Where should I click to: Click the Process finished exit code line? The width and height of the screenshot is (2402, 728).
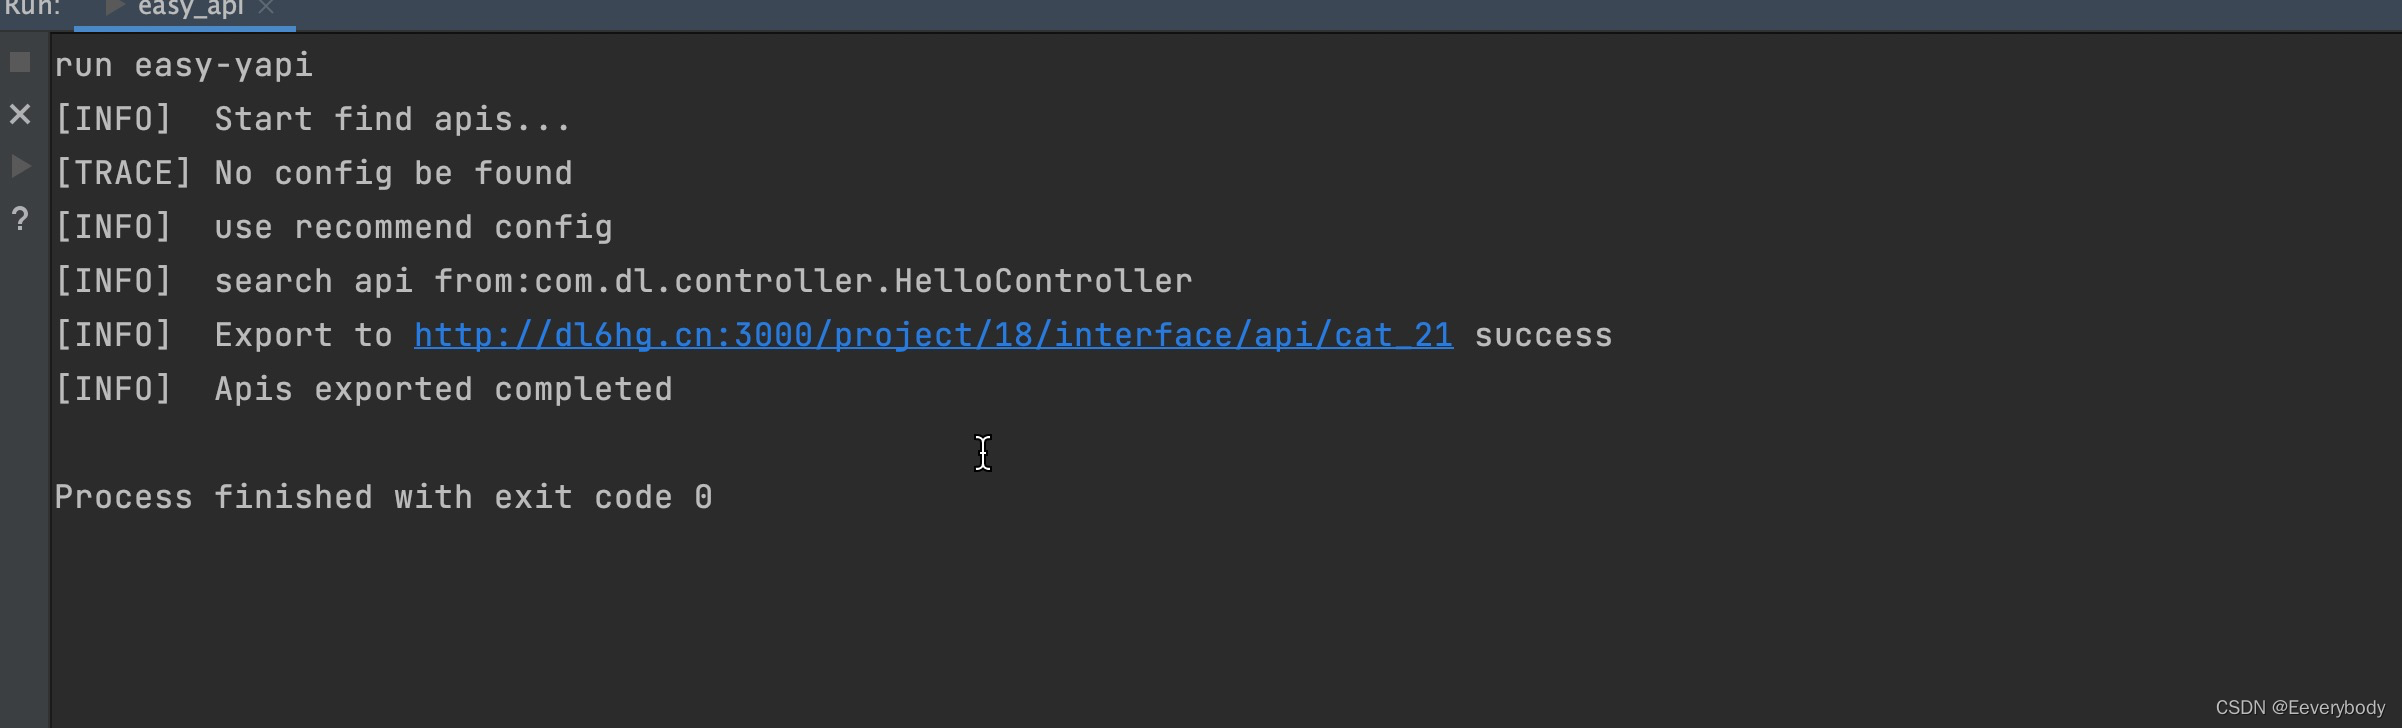(383, 496)
